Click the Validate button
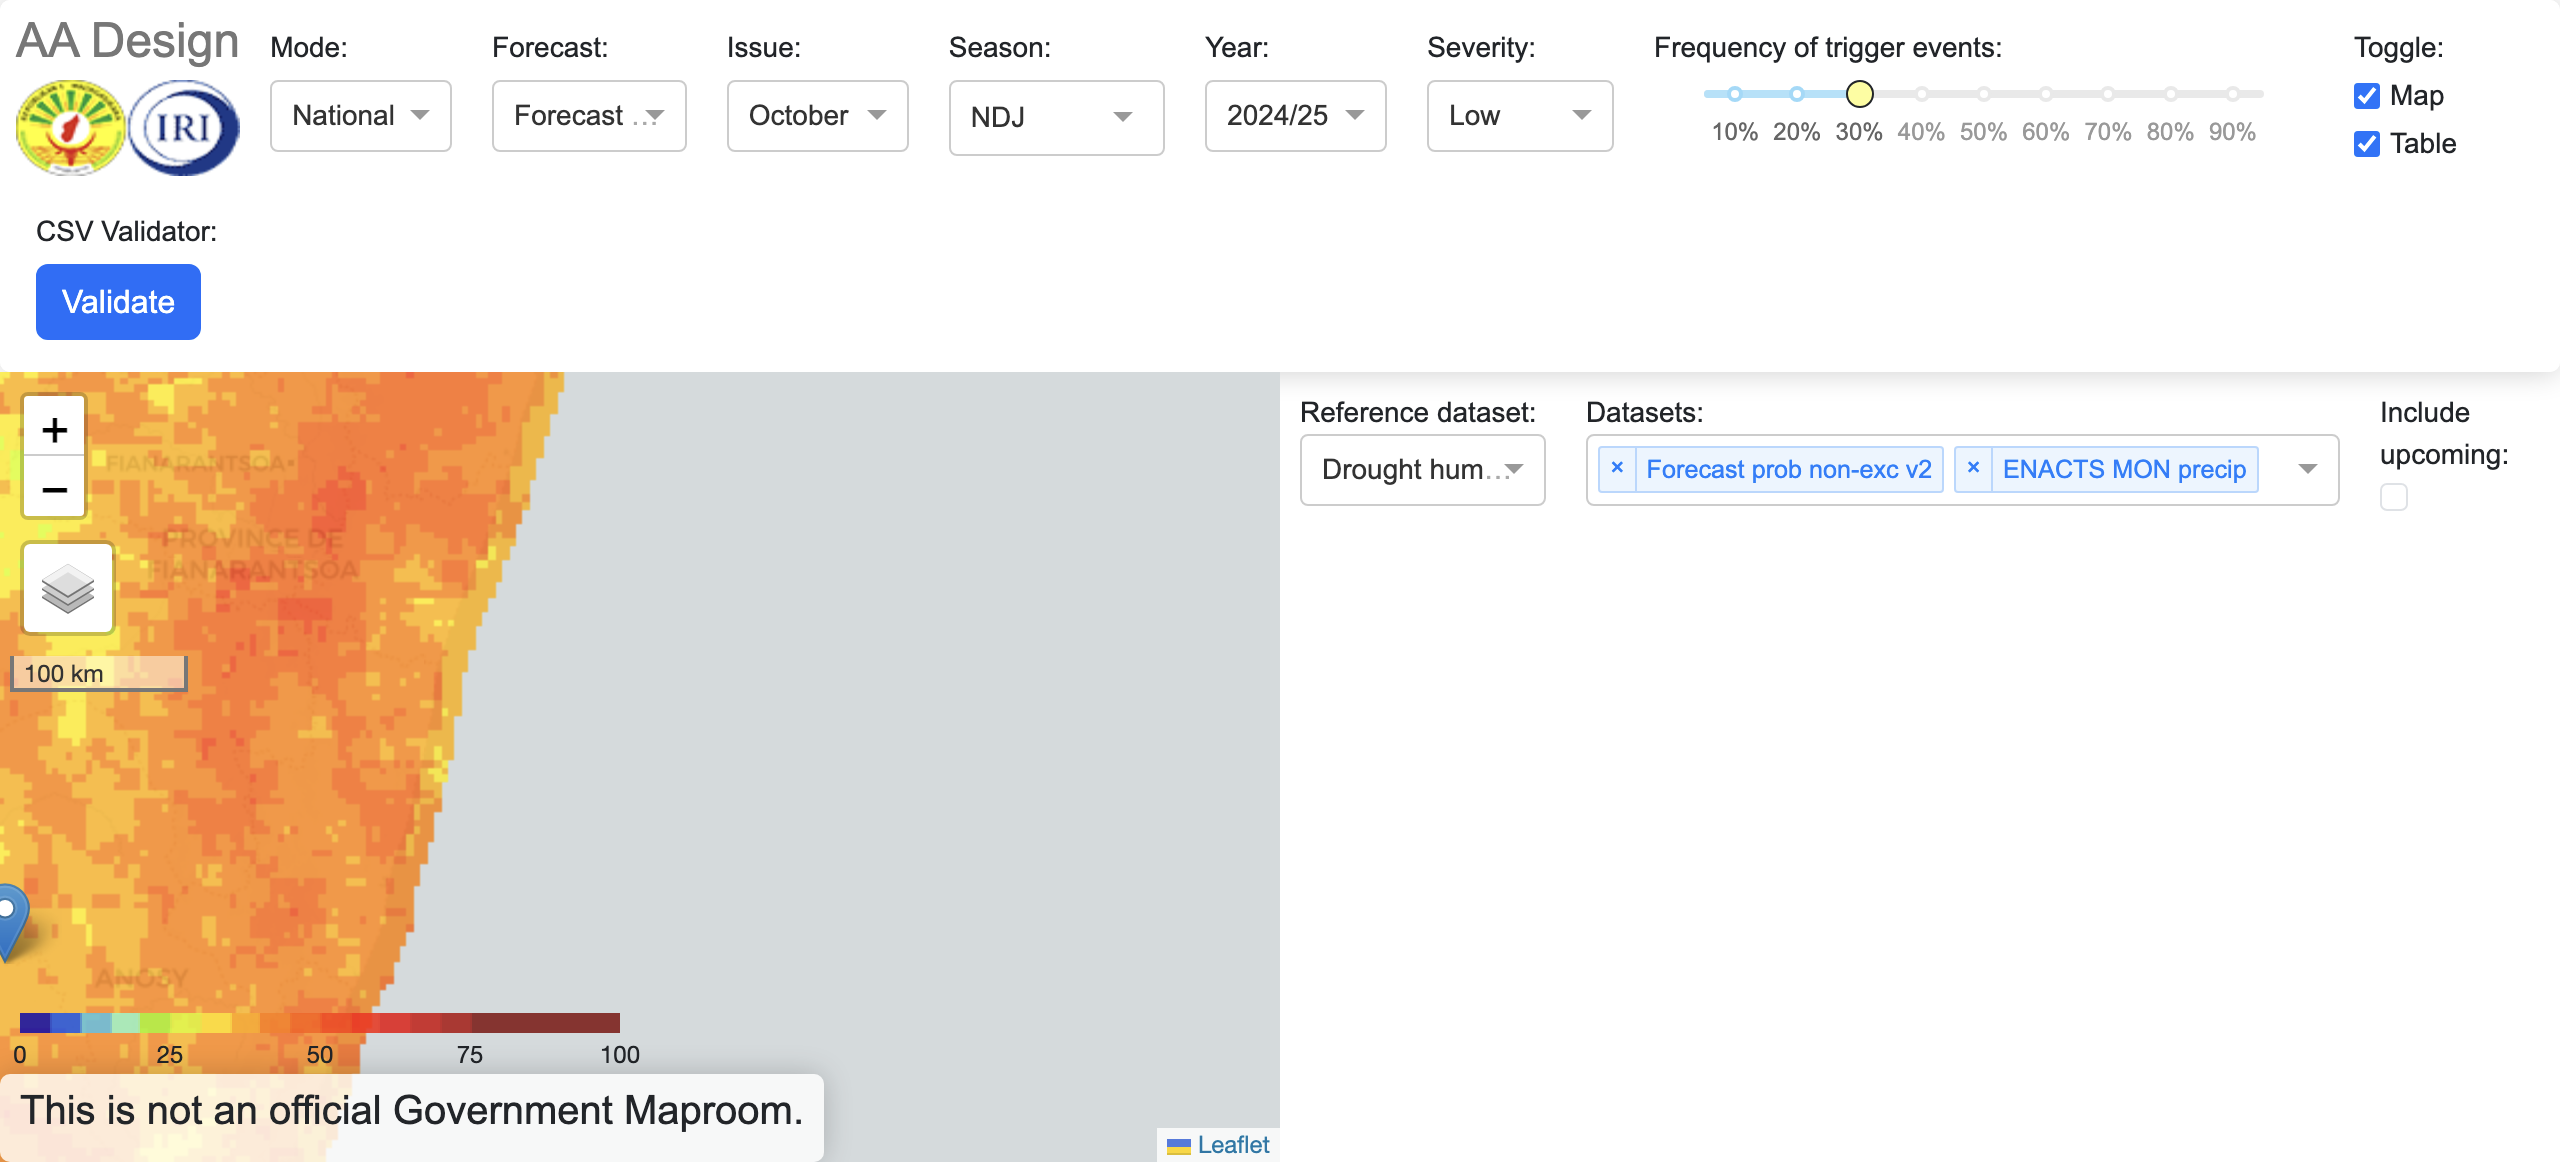Viewport: 2560px width, 1162px height. point(118,302)
